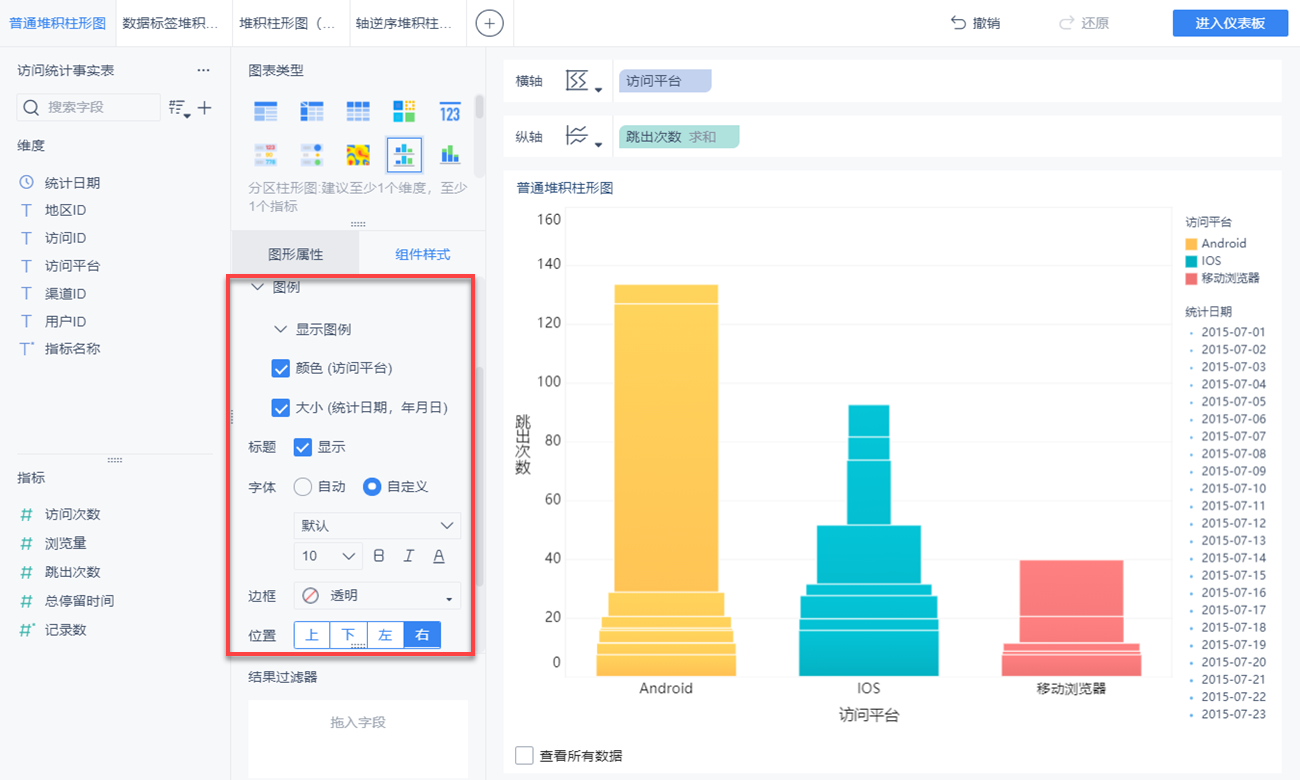Image resolution: width=1300 pixels, height=780 pixels.
Task: Open the 横轴 axis options dropdown
Action: (584, 81)
